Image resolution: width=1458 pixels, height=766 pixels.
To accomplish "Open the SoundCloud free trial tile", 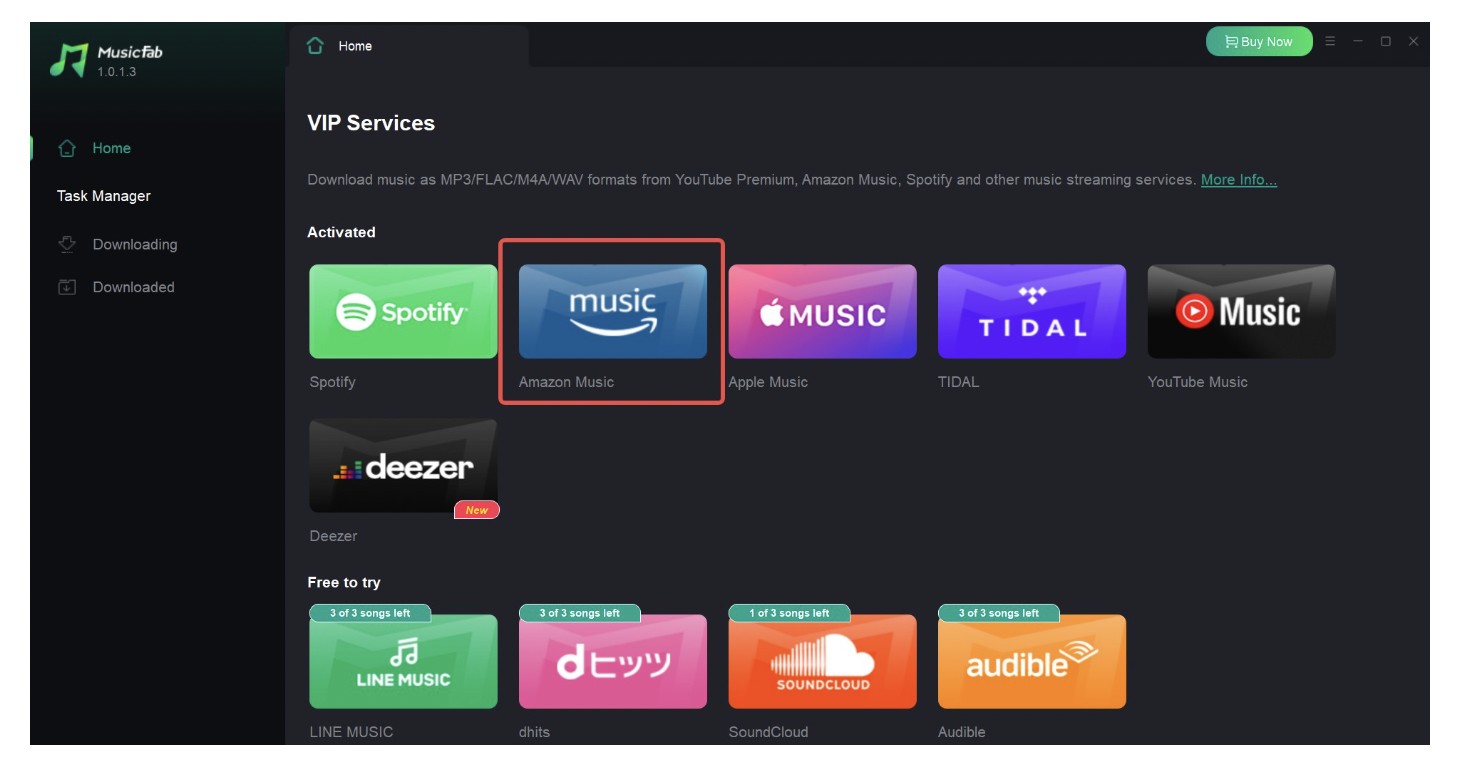I will tap(822, 661).
